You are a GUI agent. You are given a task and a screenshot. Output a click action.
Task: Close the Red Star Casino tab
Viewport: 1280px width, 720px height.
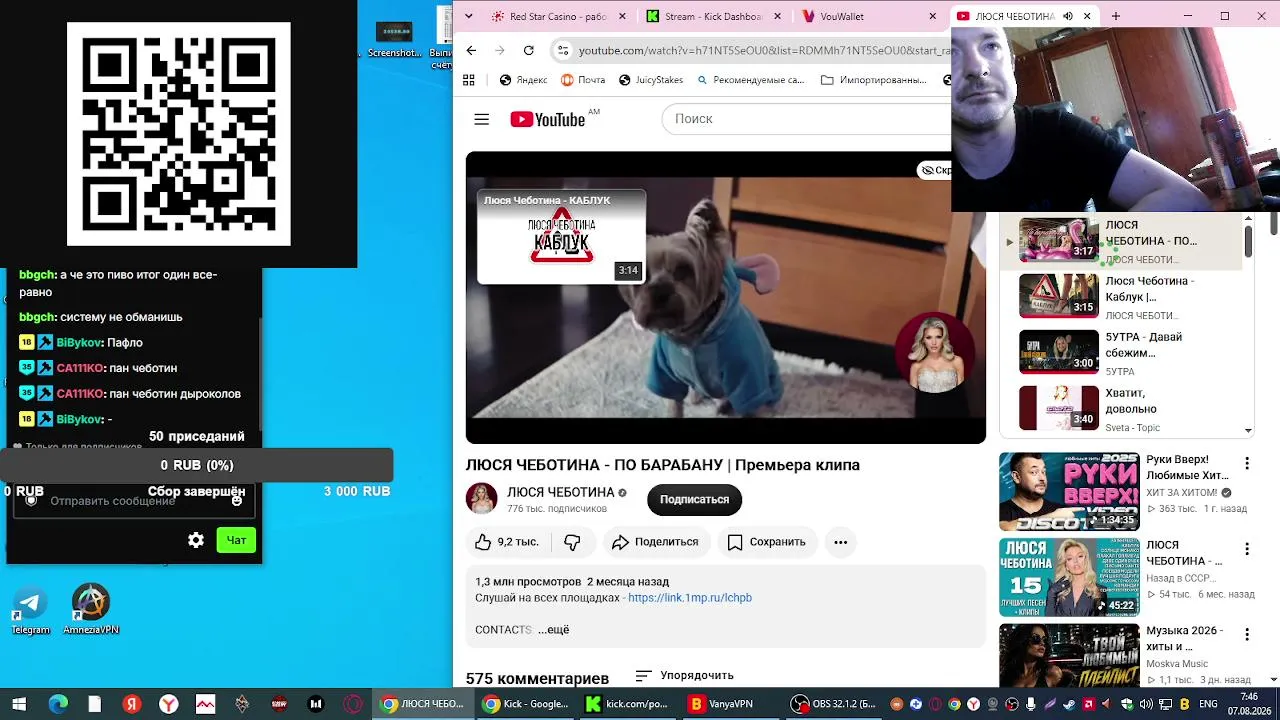(623, 16)
